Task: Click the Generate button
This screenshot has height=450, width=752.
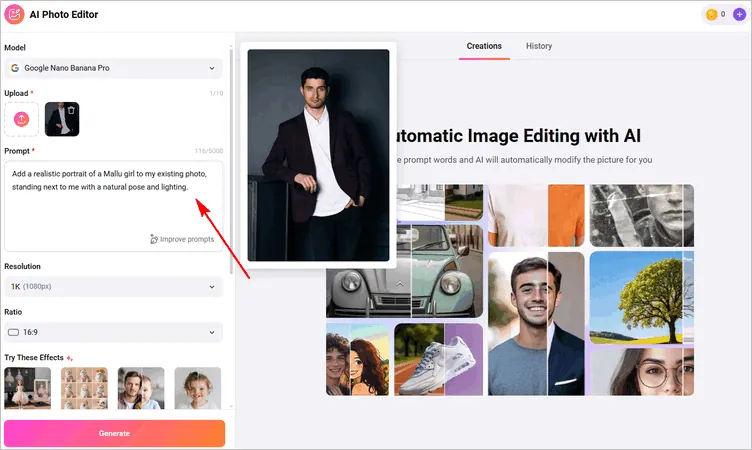Action: [x=114, y=433]
